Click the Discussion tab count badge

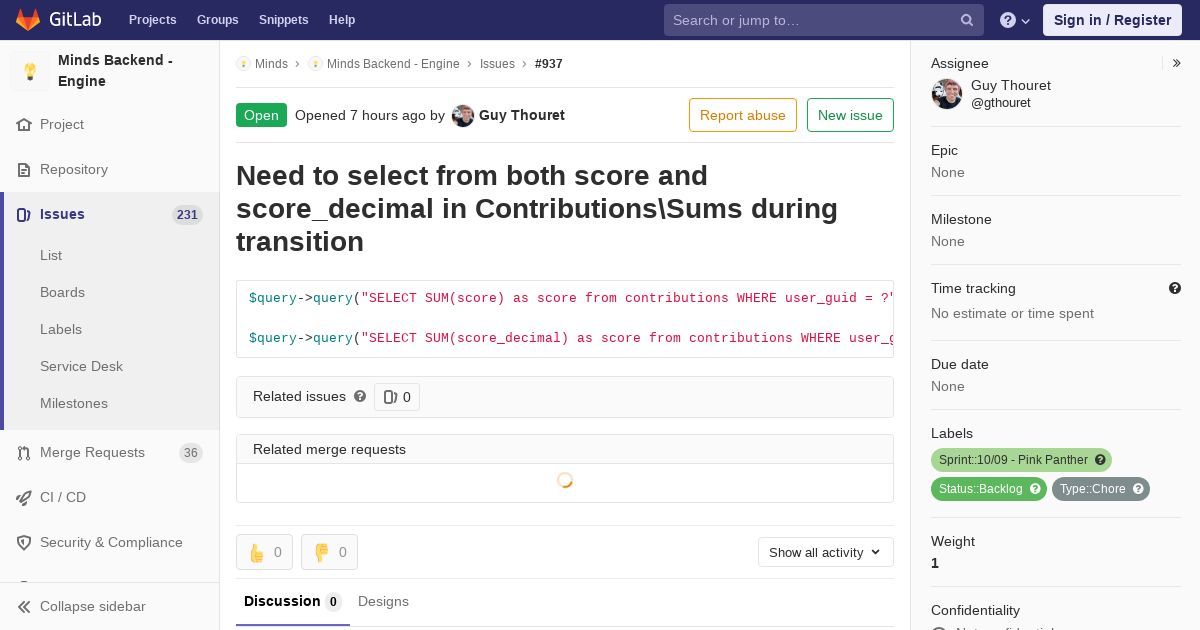334,602
